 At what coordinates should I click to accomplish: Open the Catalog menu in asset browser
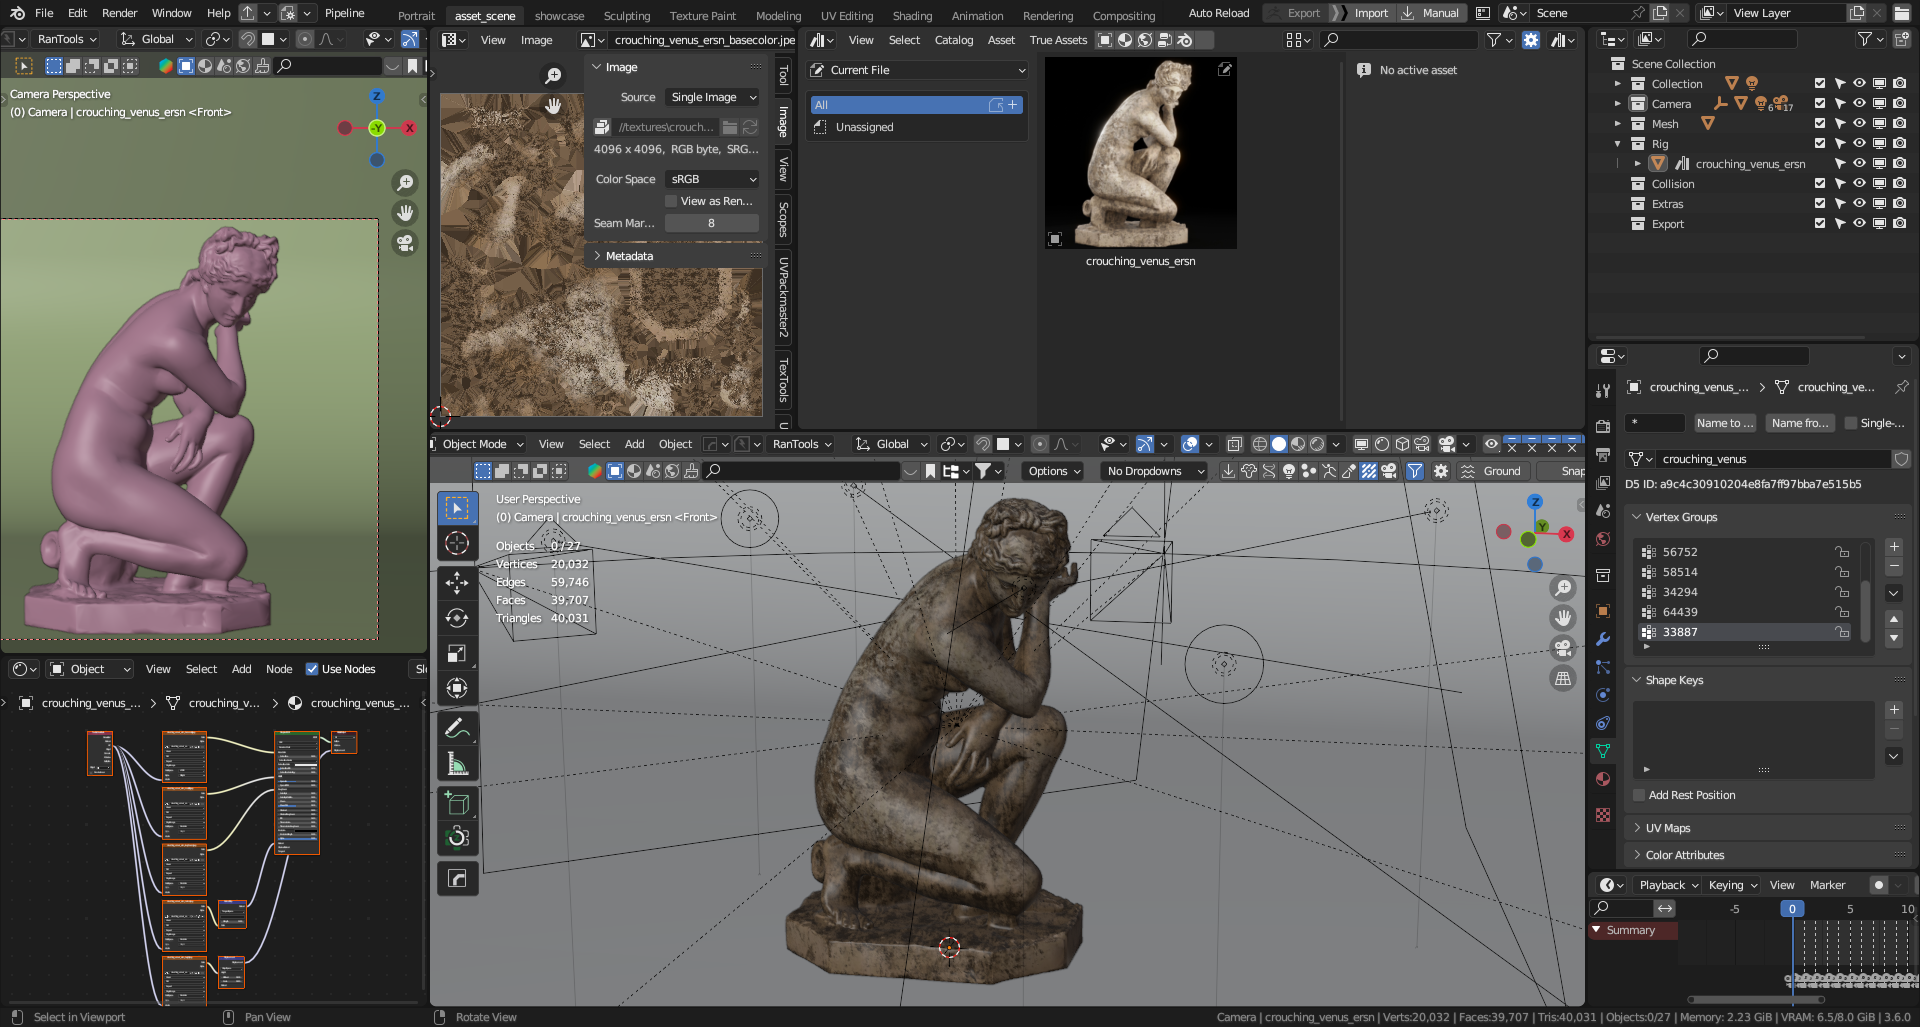point(954,40)
